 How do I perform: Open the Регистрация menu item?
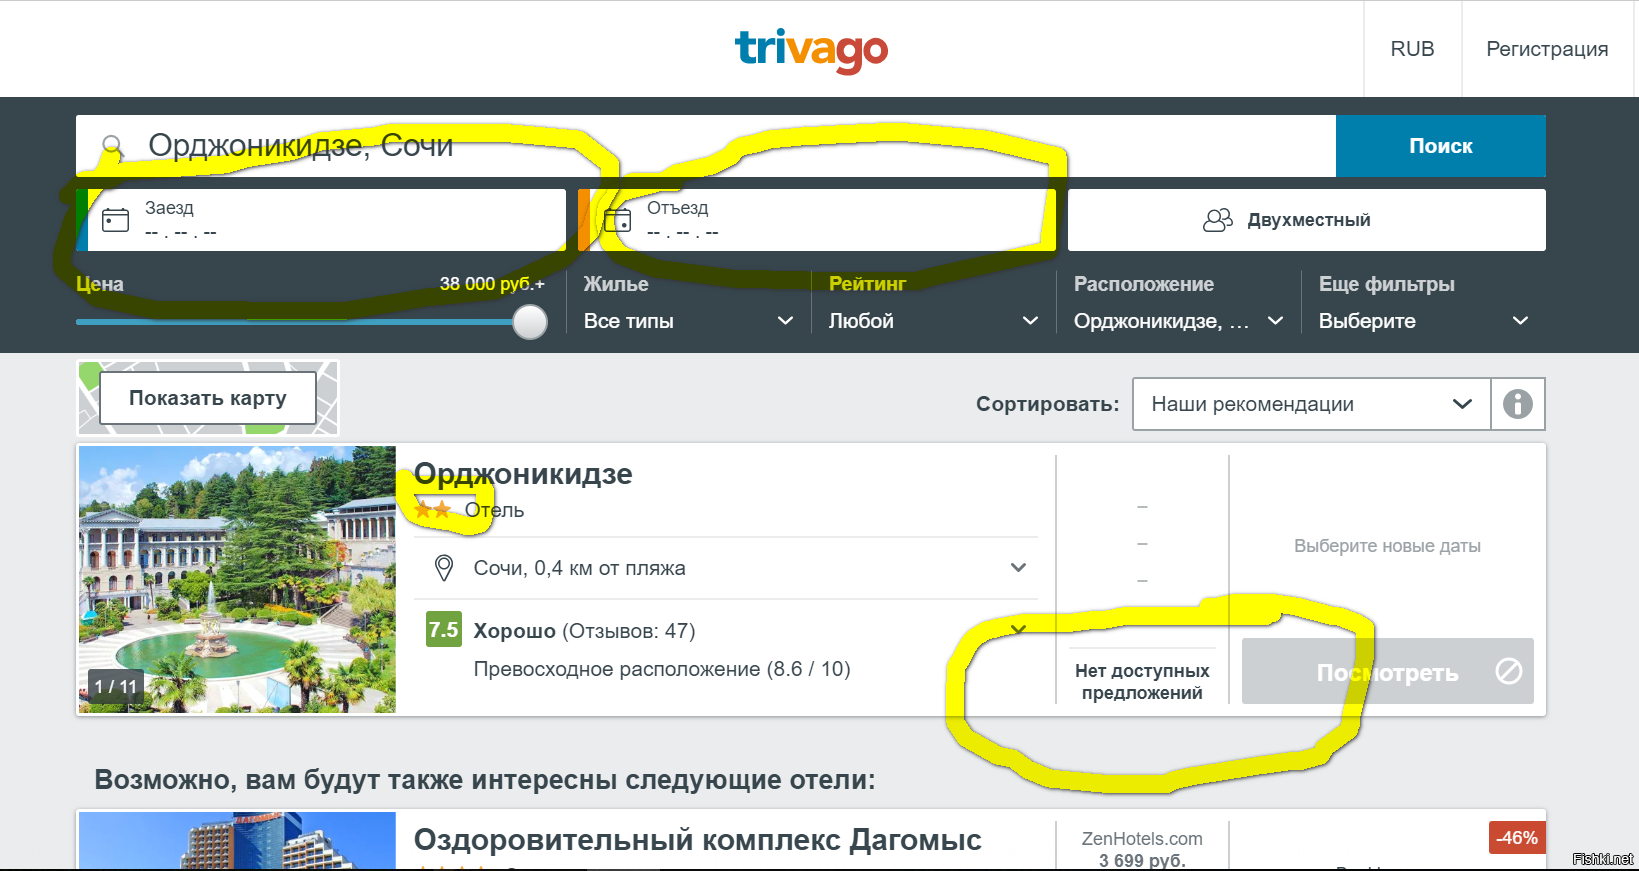(x=1547, y=49)
